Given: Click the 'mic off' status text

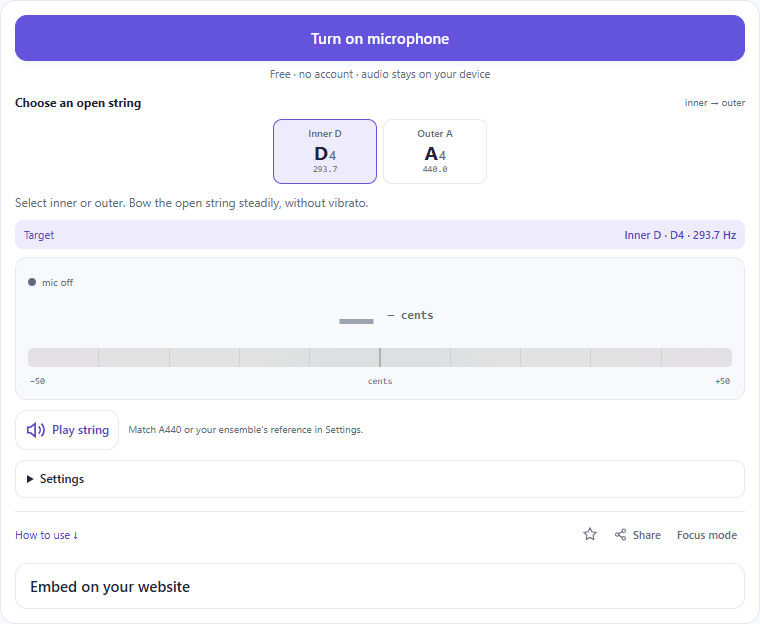Looking at the screenshot, I should point(57,283).
